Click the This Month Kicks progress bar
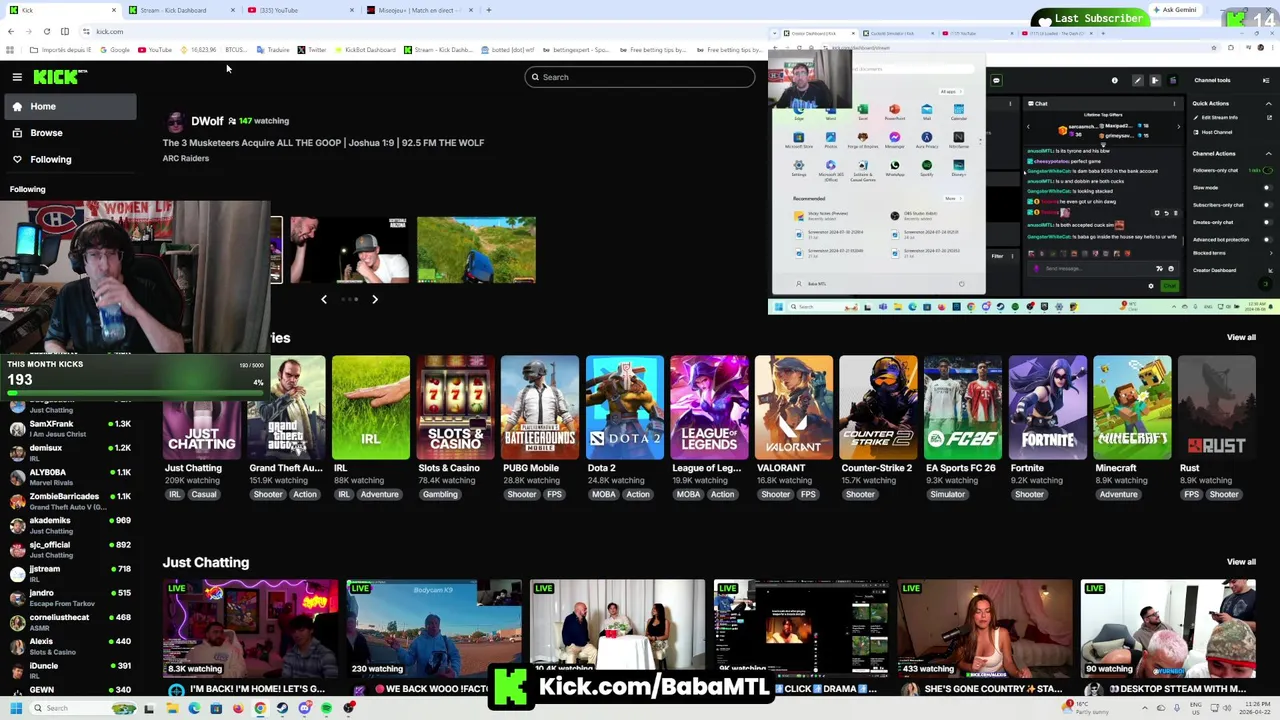Viewport: 1280px width, 720px height. (x=134, y=392)
